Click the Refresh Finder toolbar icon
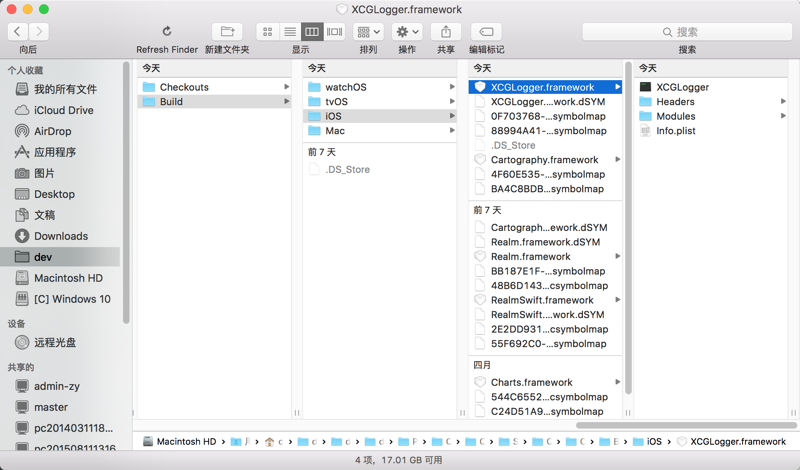The width and height of the screenshot is (800, 470). 167,32
